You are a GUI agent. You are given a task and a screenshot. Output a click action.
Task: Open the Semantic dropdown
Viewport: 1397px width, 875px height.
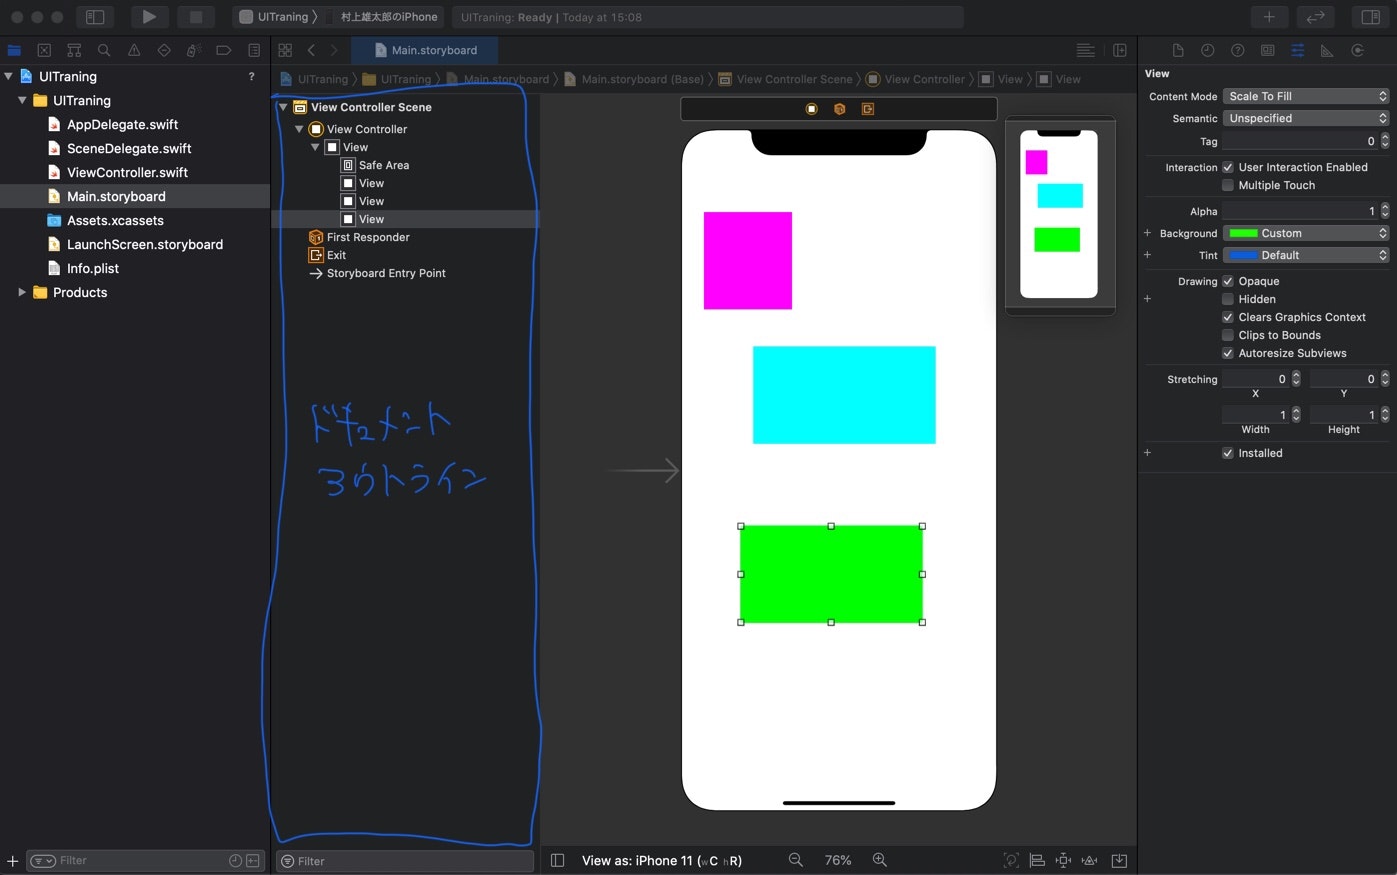pyautogui.click(x=1306, y=118)
